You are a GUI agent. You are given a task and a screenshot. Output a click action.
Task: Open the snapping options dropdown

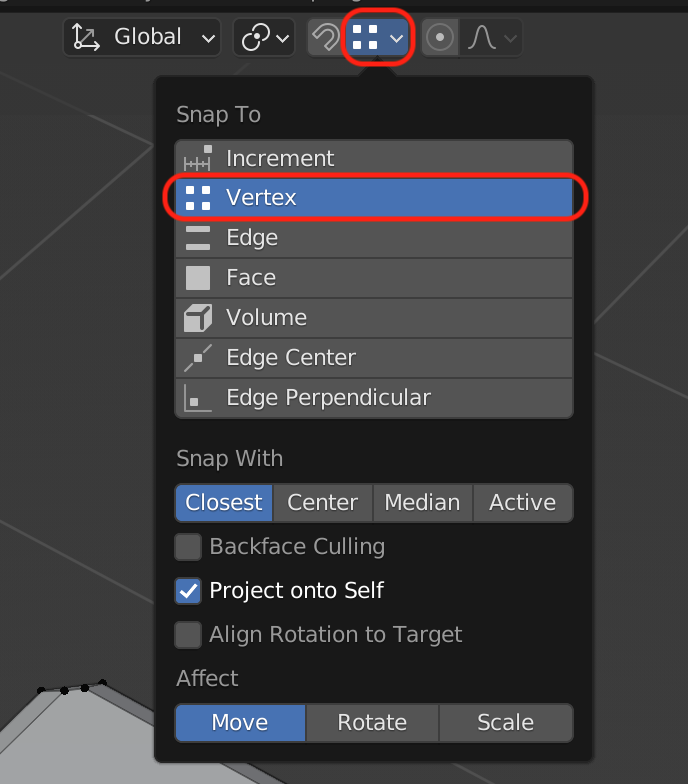(x=397, y=38)
